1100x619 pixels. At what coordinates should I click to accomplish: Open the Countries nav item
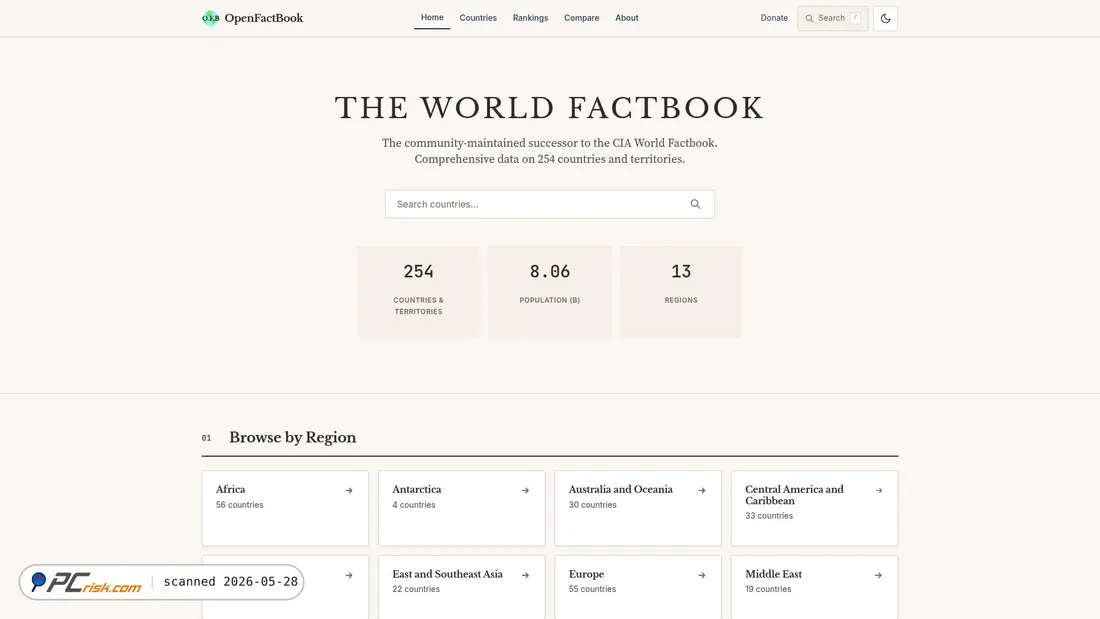pyautogui.click(x=478, y=18)
